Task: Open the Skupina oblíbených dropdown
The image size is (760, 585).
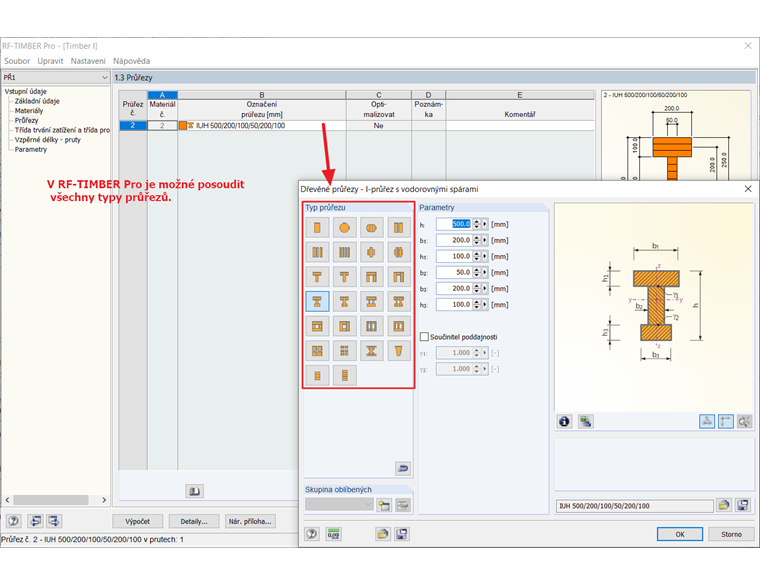Action: (x=368, y=505)
